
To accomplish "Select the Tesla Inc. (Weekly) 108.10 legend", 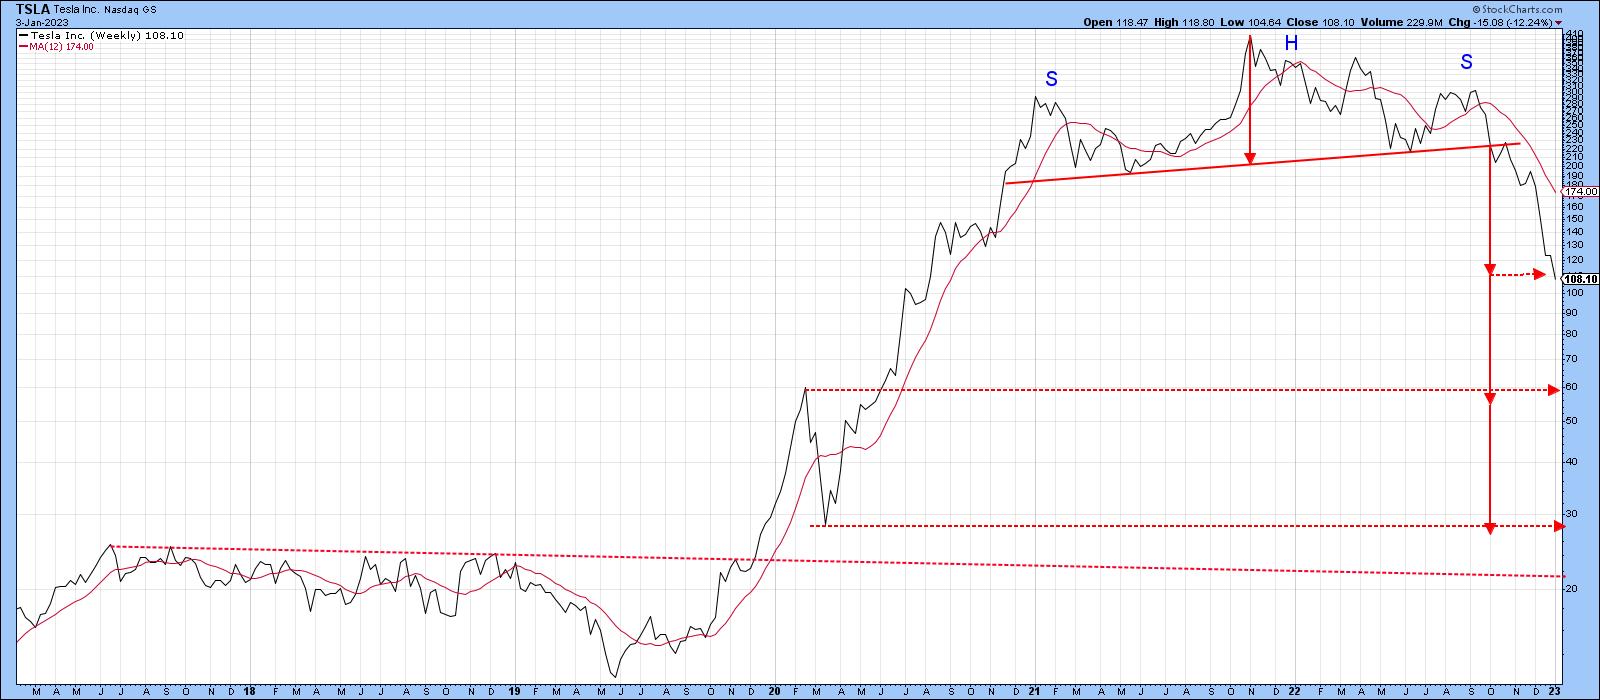I will pyautogui.click(x=101, y=35).
